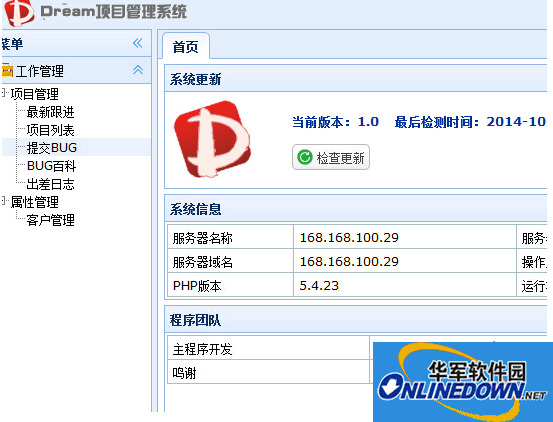Click the 系统信息 panel header
The image size is (553, 422).
point(356,209)
